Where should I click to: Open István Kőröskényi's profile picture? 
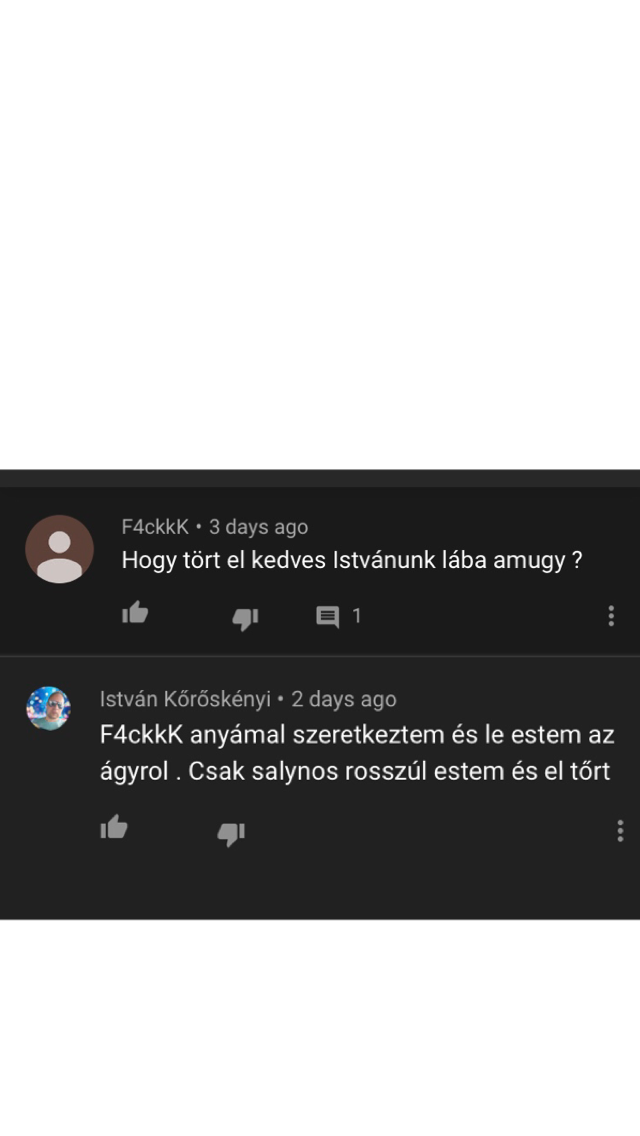(49, 708)
